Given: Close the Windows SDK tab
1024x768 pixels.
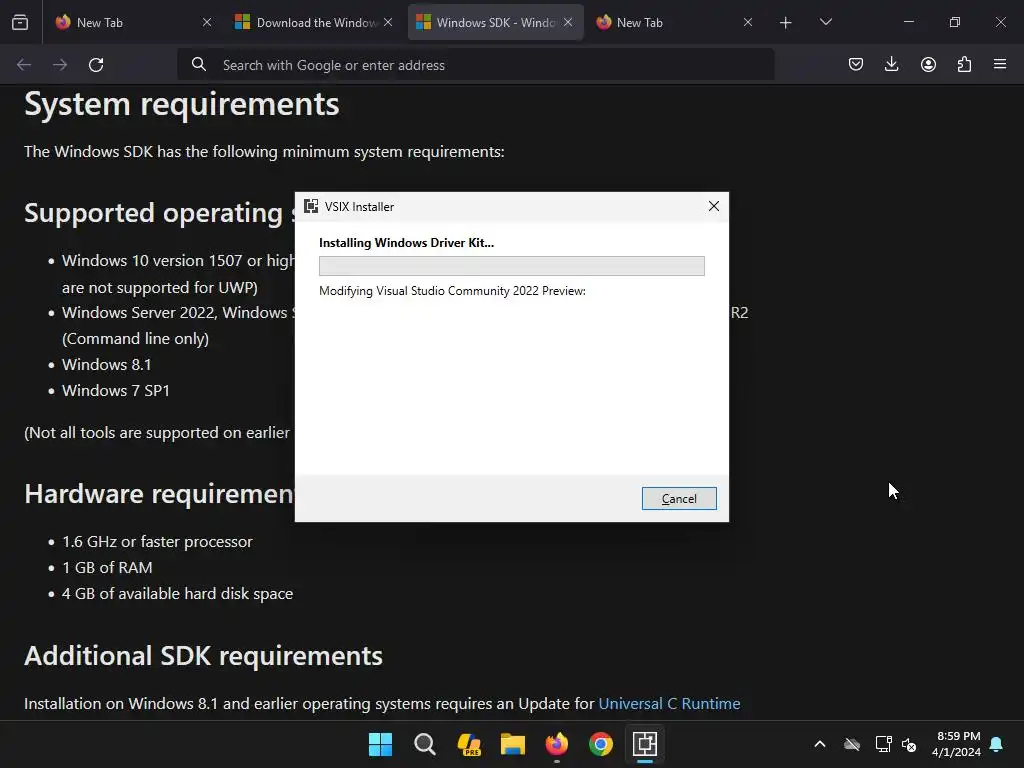Looking at the screenshot, I should 568,22.
